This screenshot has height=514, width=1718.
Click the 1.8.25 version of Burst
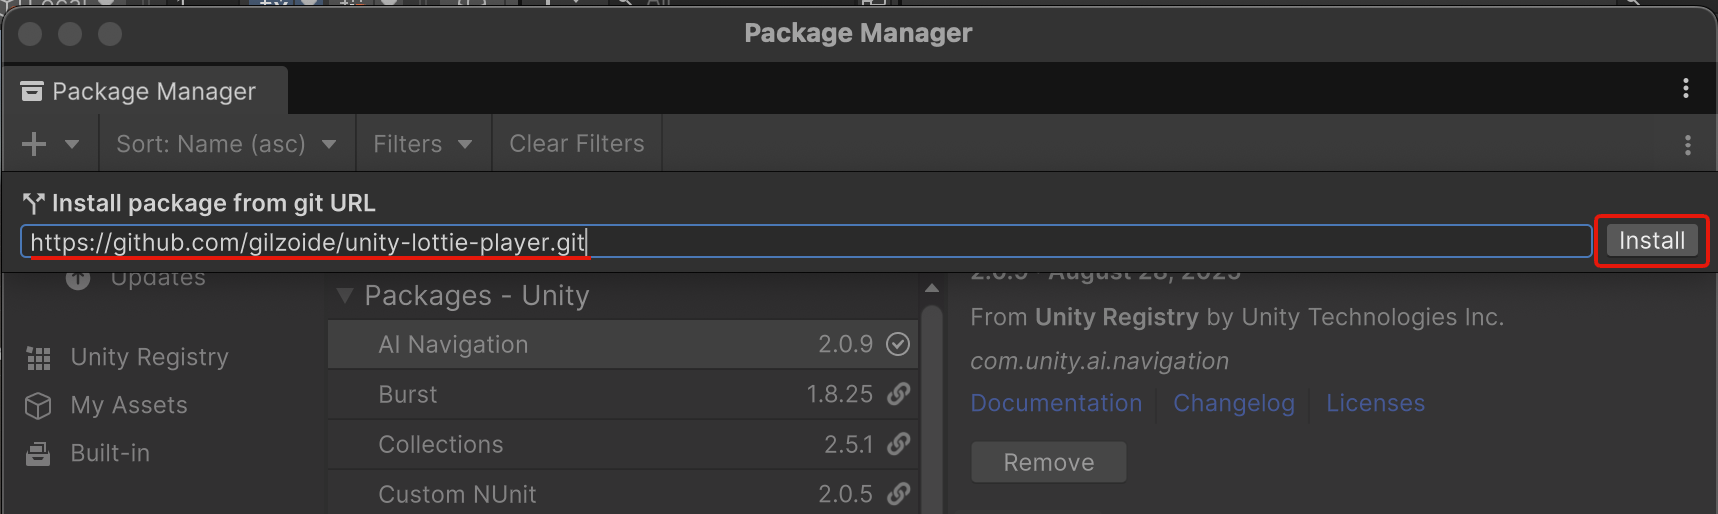tap(840, 394)
